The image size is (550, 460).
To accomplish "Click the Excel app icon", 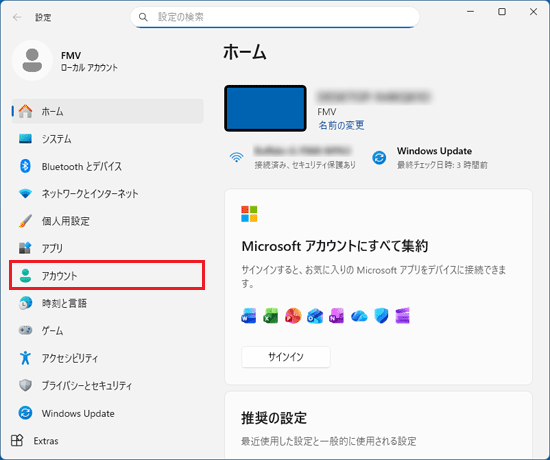I will tap(271, 316).
